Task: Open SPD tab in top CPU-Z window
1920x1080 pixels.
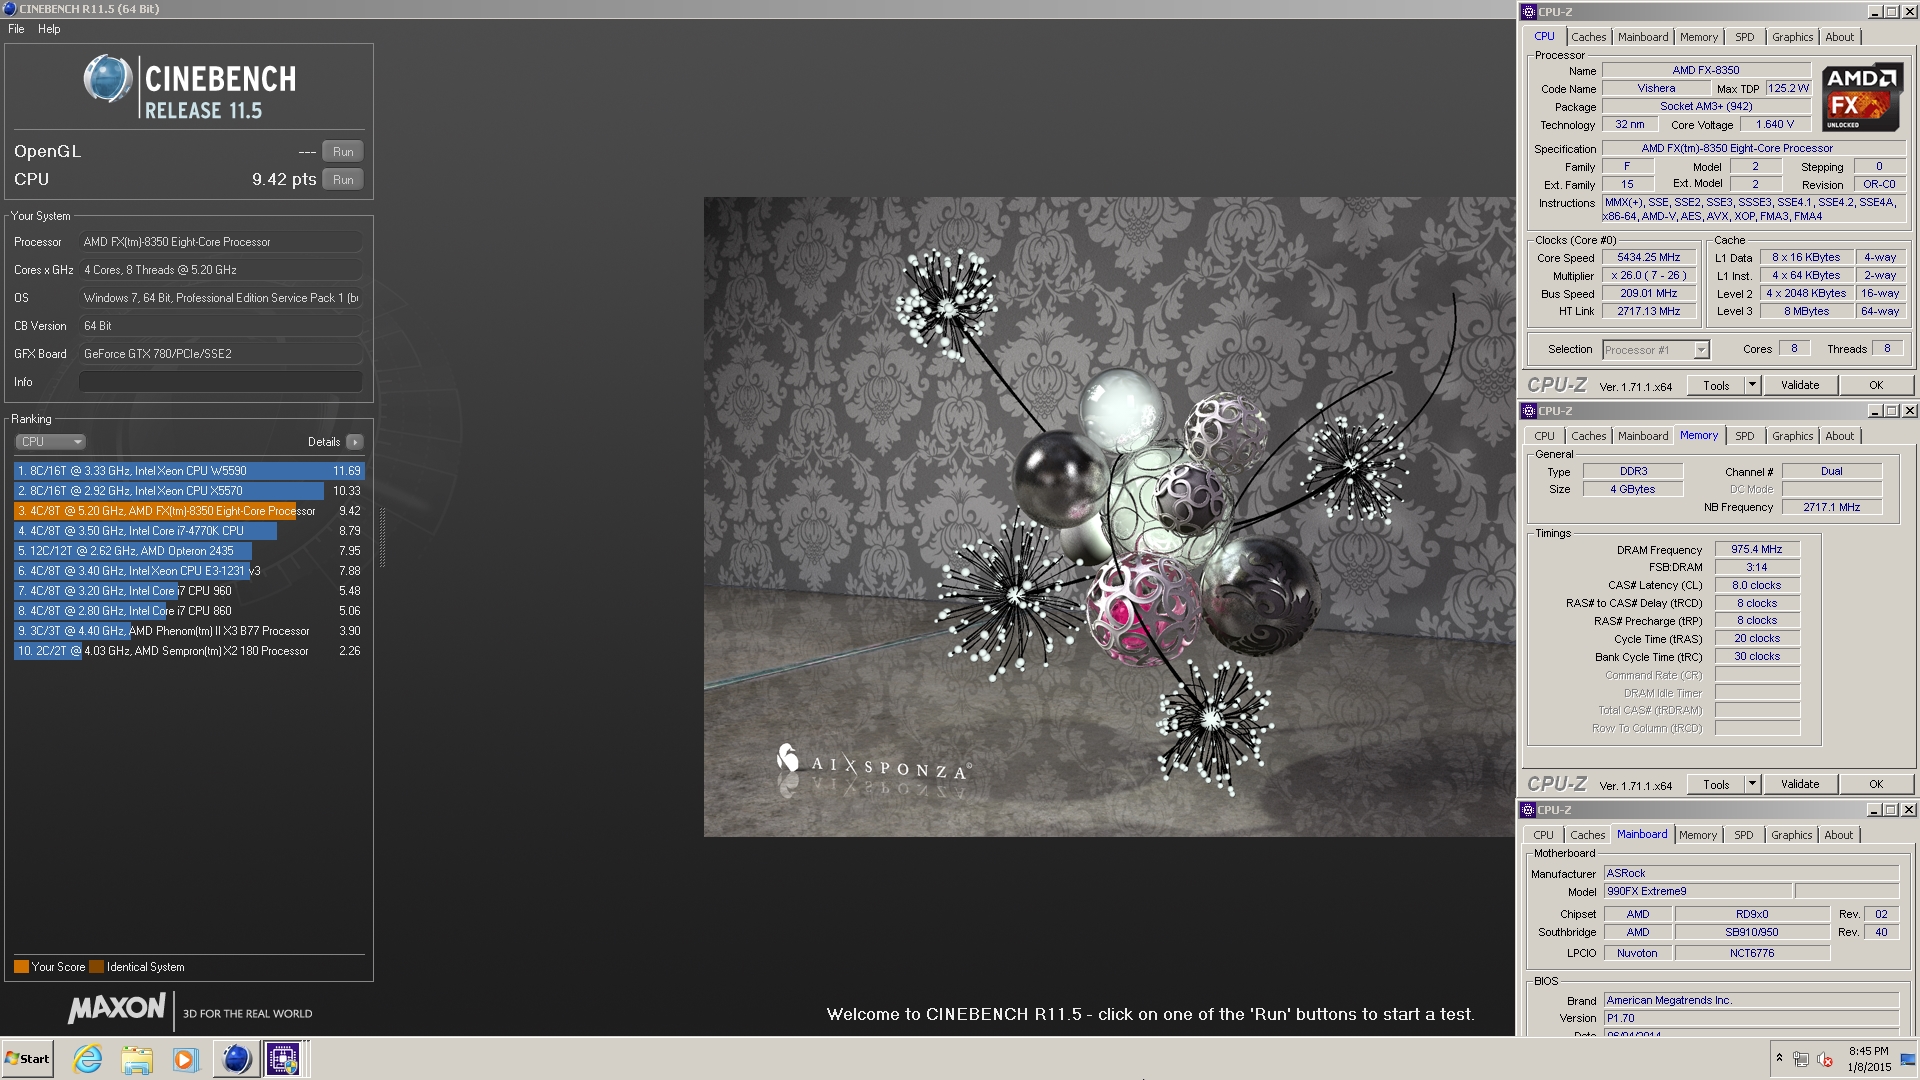Action: [x=1745, y=37]
